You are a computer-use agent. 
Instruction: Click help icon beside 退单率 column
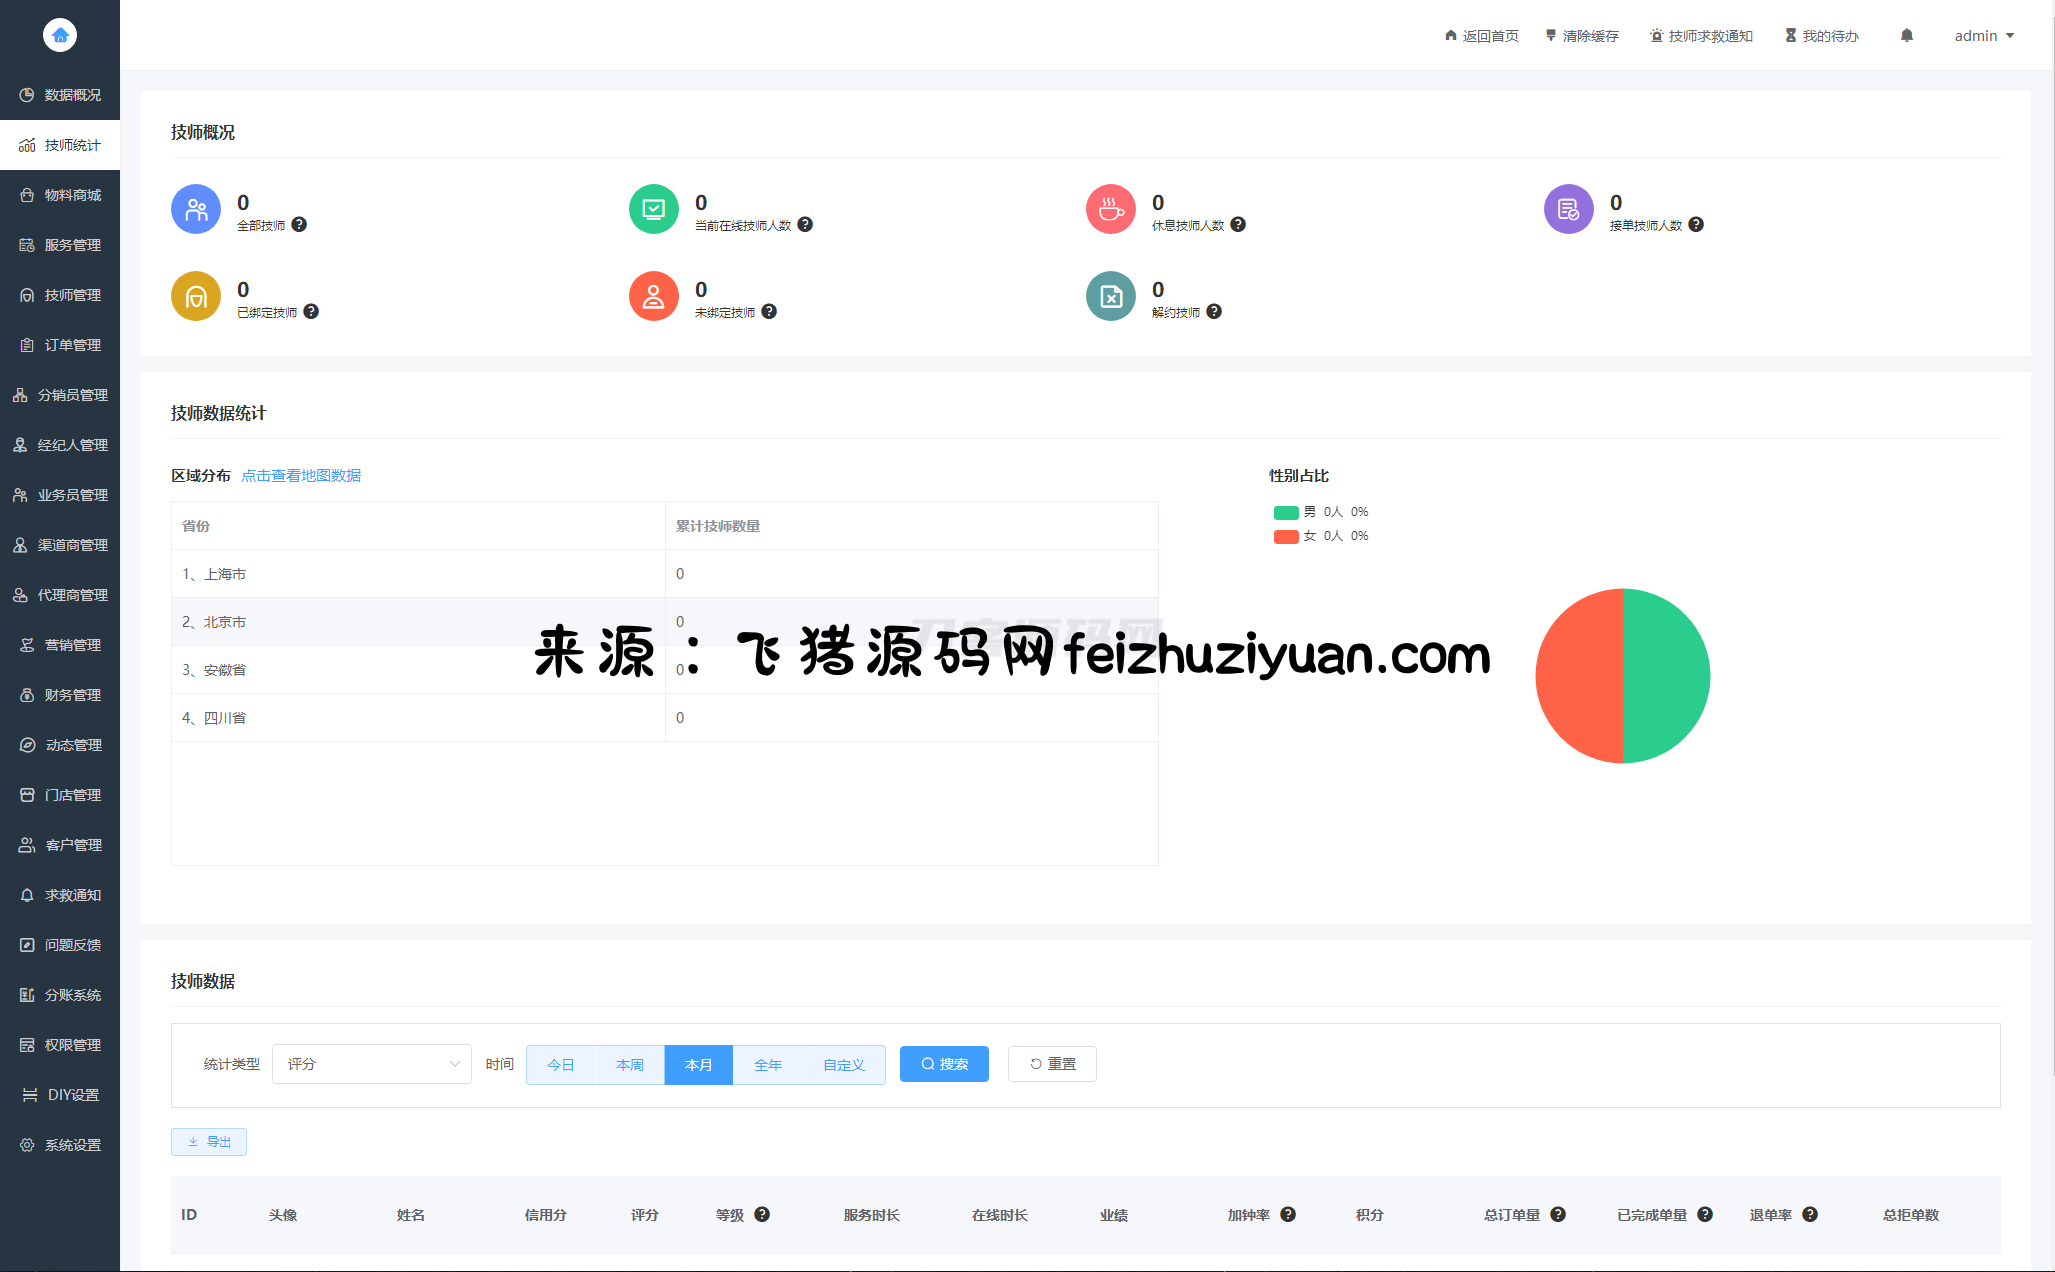click(1810, 1215)
